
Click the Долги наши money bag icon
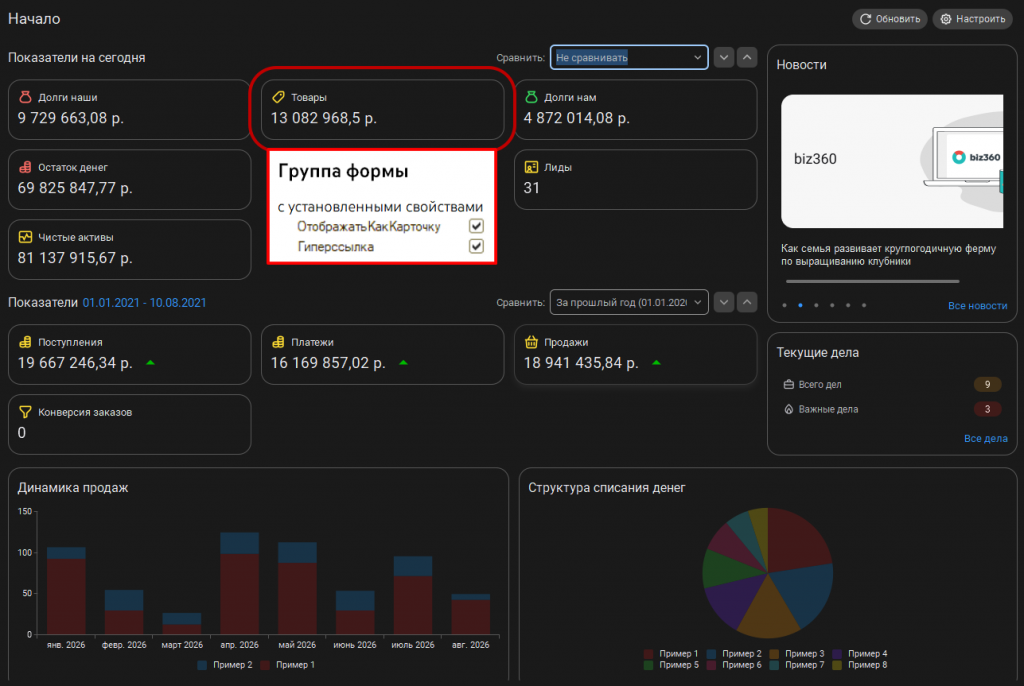coord(25,97)
